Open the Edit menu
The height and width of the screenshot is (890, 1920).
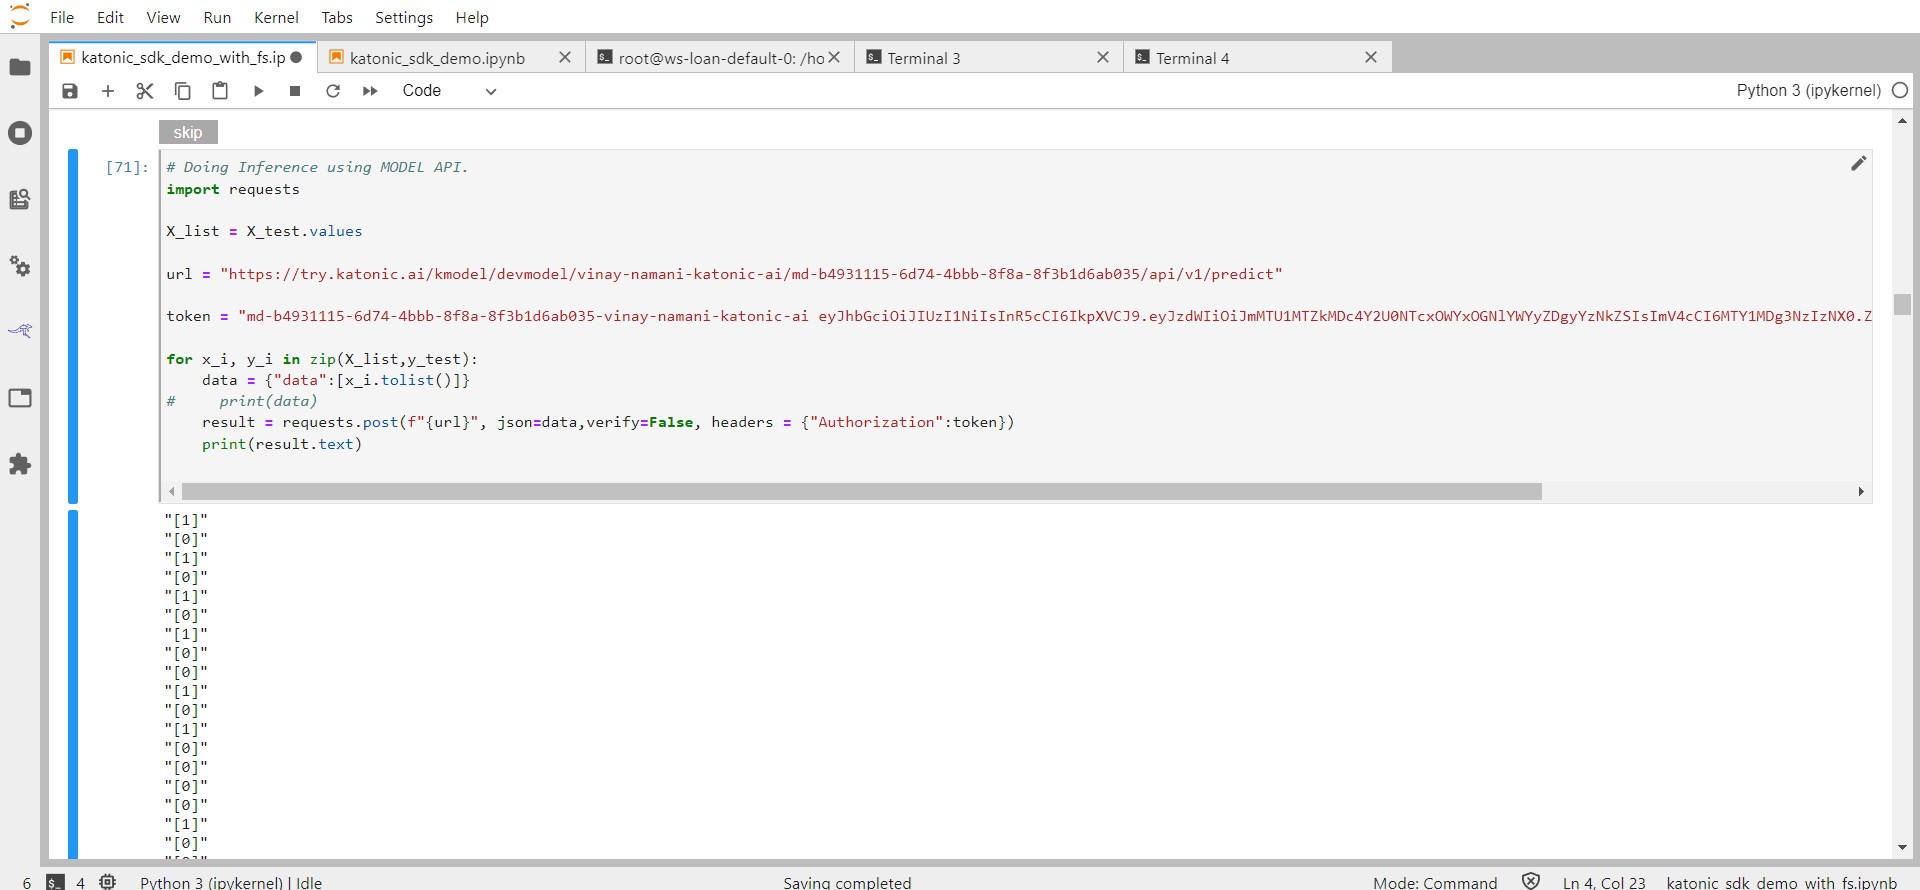coord(110,17)
